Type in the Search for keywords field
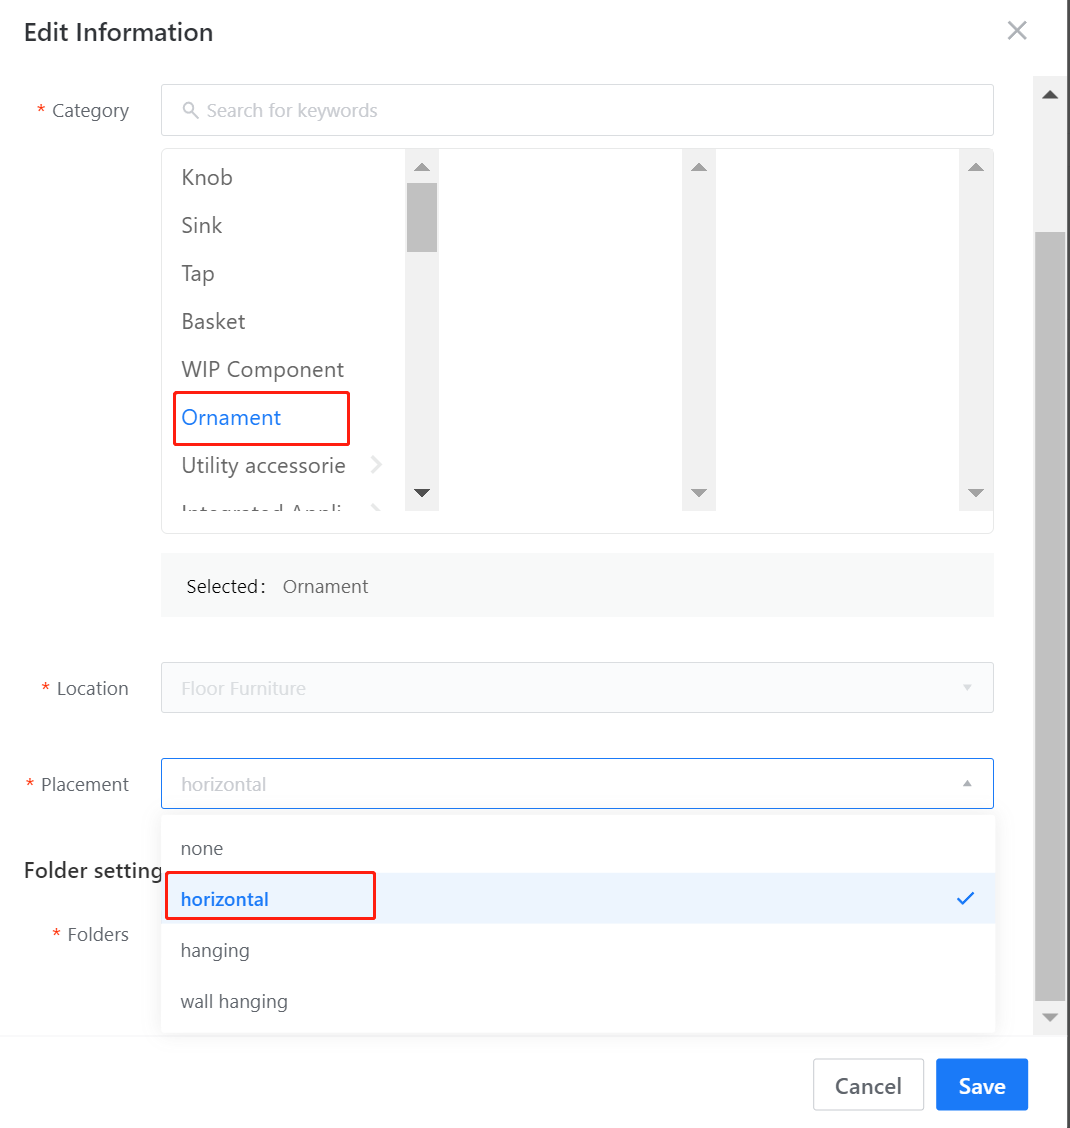Viewport: 1070px width, 1128px height. click(590, 110)
